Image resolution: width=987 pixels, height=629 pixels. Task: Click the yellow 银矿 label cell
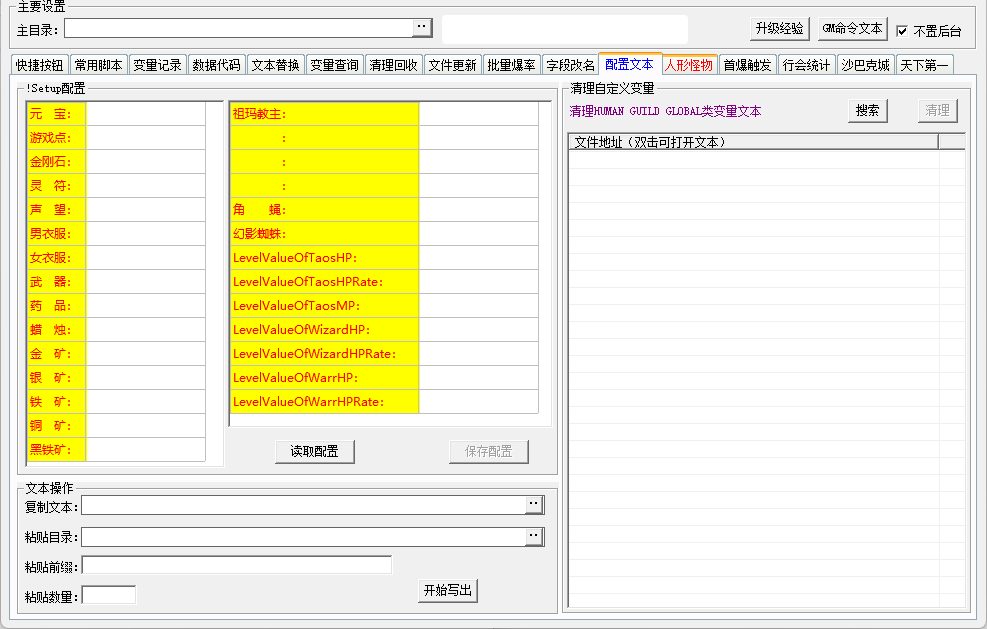[x=57, y=378]
